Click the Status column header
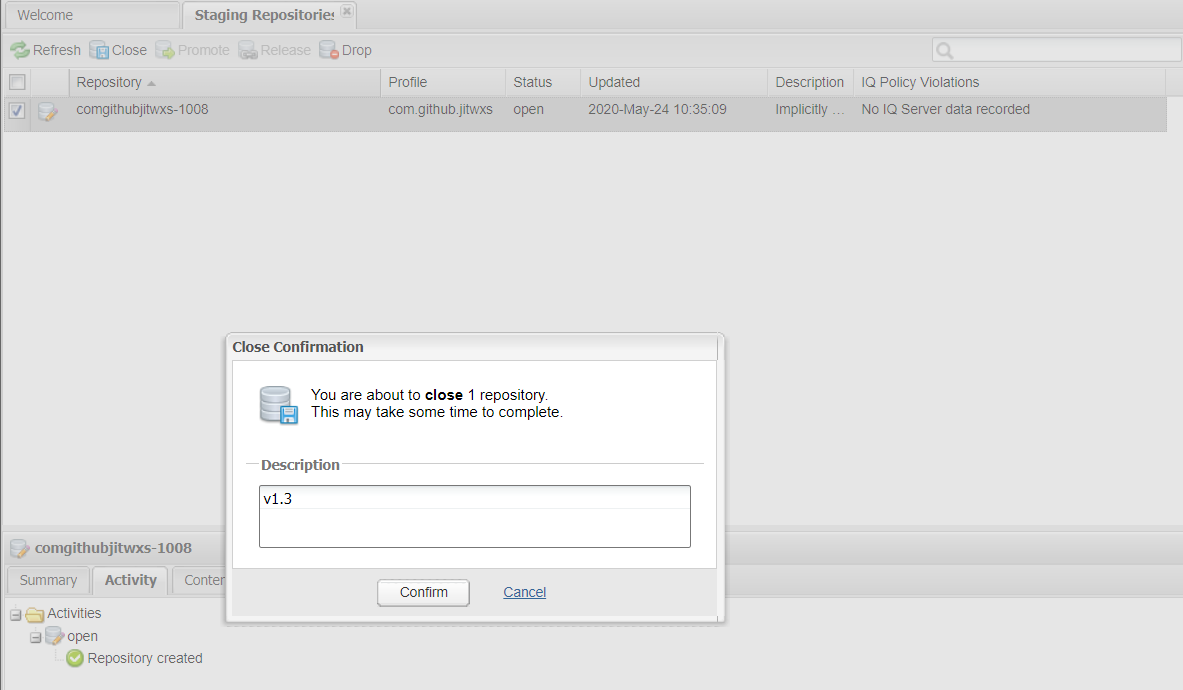Viewport: 1183px width, 690px height. (x=543, y=82)
